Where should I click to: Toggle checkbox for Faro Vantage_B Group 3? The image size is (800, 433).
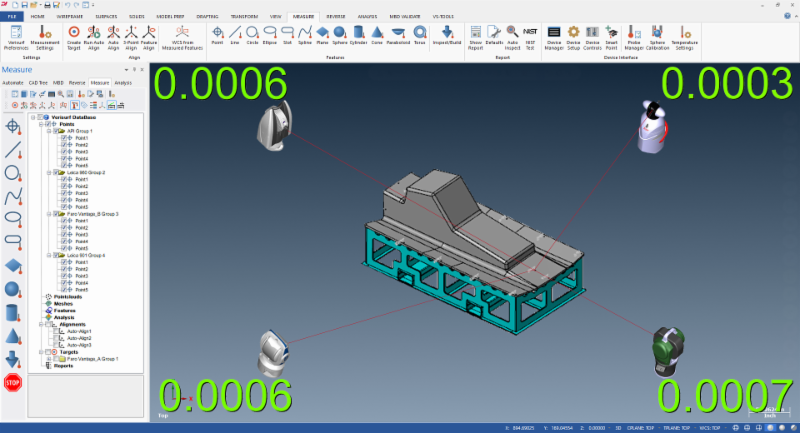[x=55, y=214]
